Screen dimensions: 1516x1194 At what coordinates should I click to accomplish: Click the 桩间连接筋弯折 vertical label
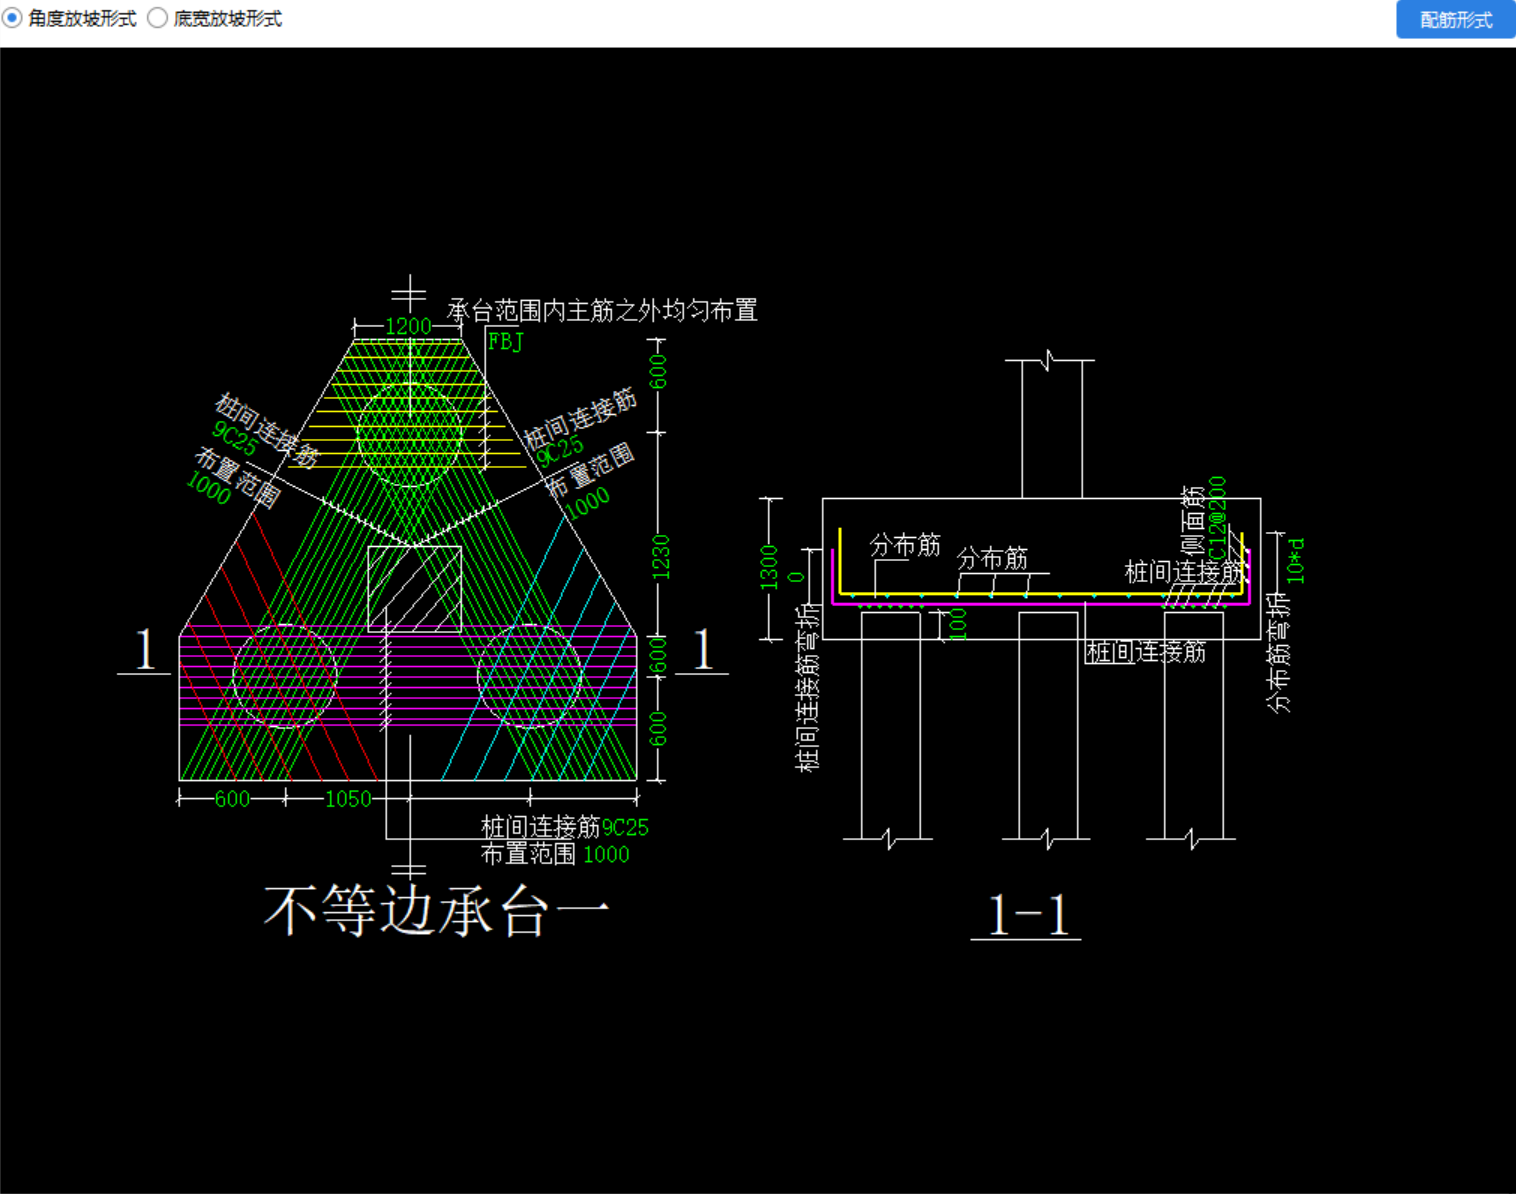(x=808, y=688)
